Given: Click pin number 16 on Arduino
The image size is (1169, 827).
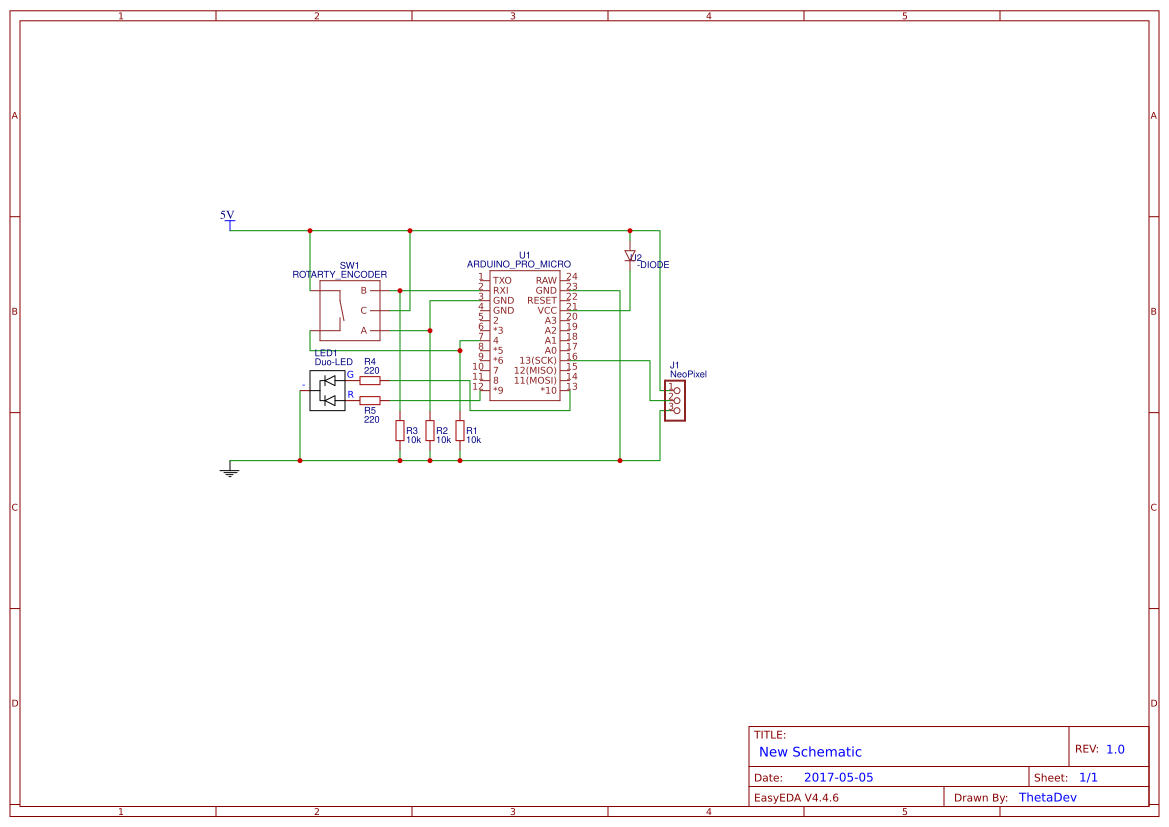Looking at the screenshot, I should (572, 357).
